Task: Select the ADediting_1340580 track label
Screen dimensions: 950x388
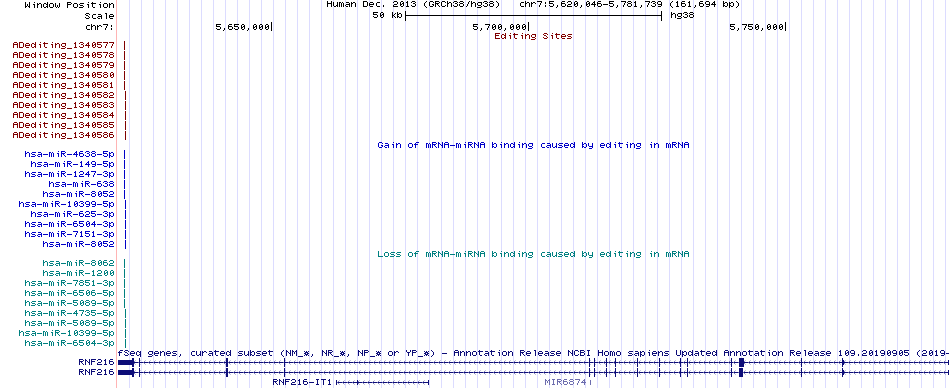Action: tap(64, 75)
